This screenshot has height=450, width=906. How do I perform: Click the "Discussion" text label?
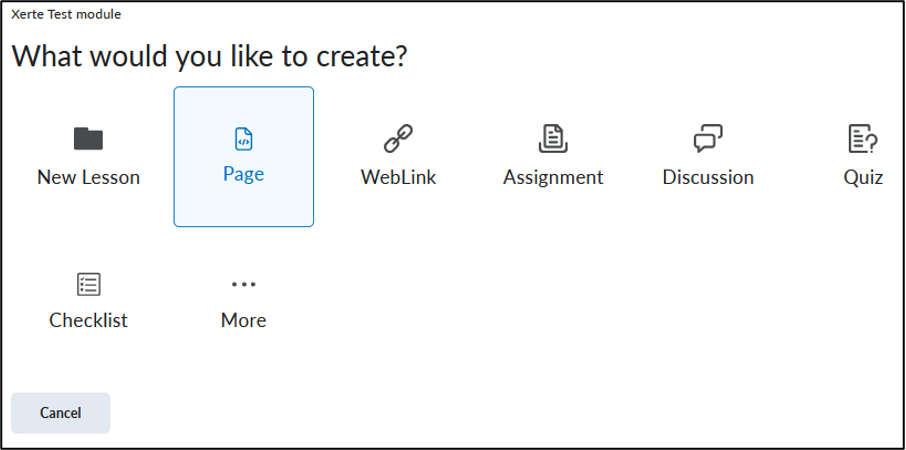point(708,177)
